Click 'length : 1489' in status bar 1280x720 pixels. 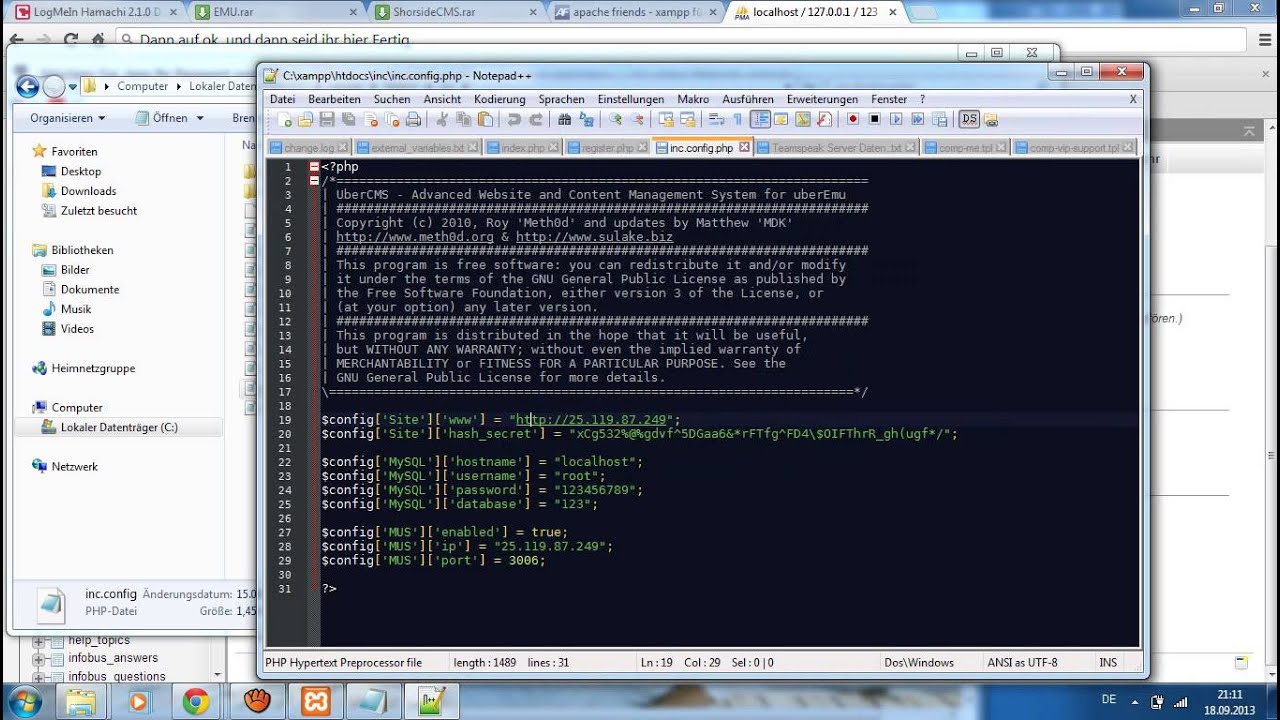pos(484,662)
